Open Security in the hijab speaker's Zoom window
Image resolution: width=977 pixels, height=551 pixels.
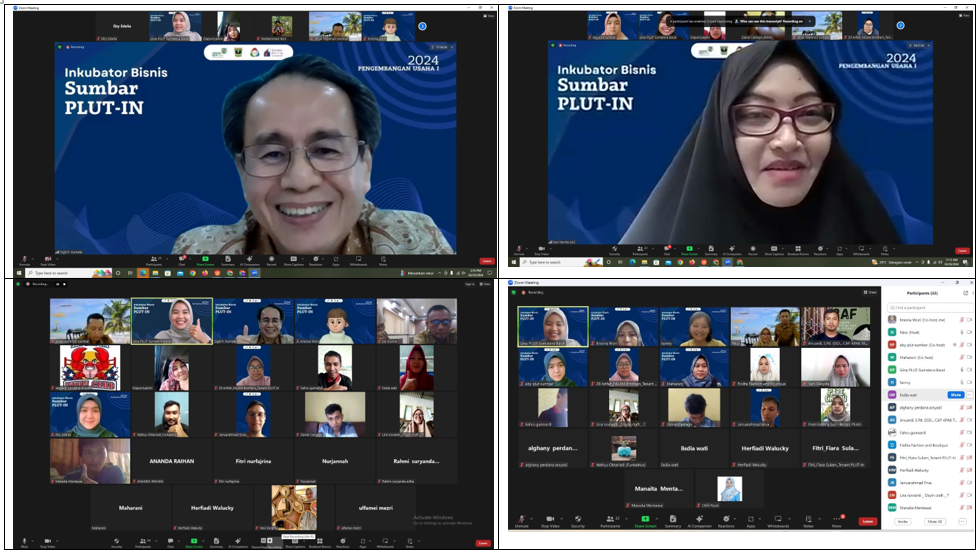click(x=614, y=251)
